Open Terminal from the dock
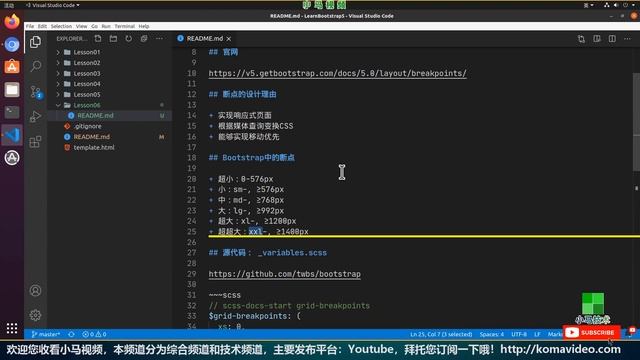 [12, 112]
